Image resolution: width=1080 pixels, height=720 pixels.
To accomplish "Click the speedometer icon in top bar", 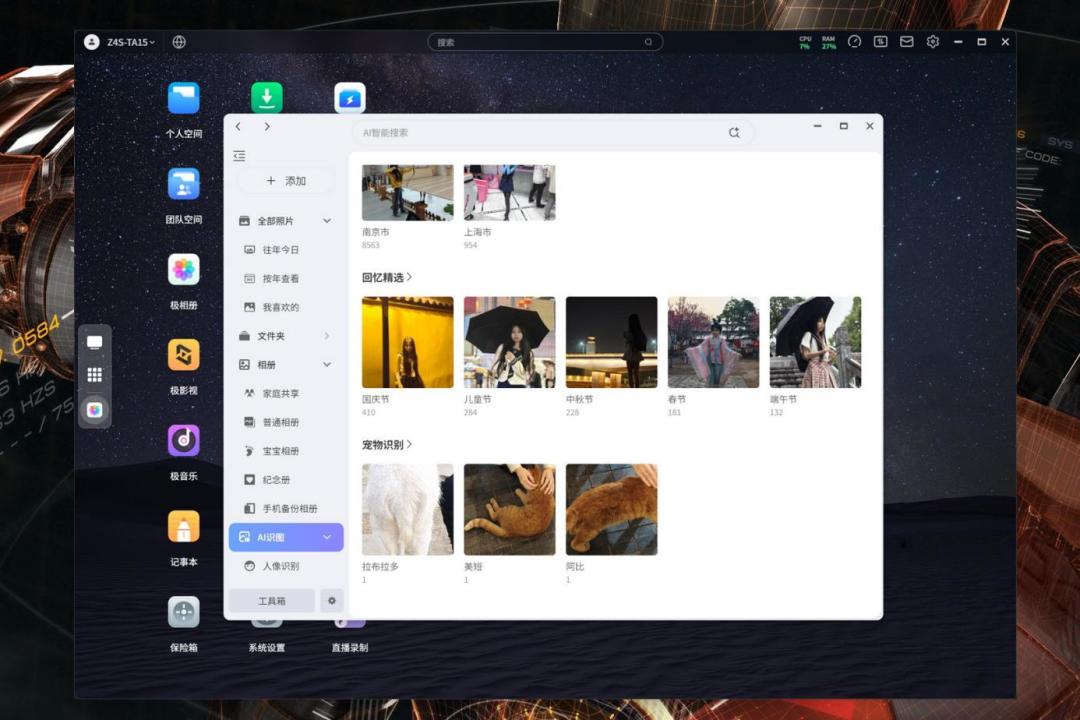I will click(854, 42).
